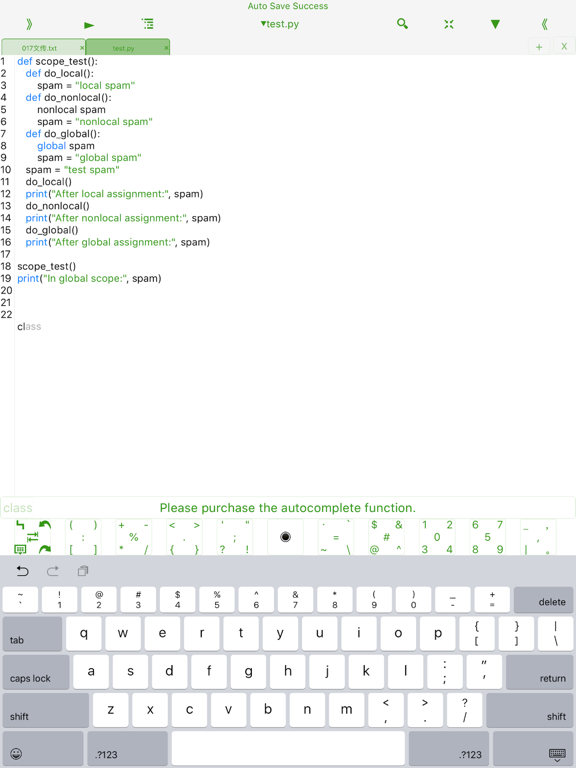Tap the plus minus percent symbol pad
The image size is (576, 768).
133,537
